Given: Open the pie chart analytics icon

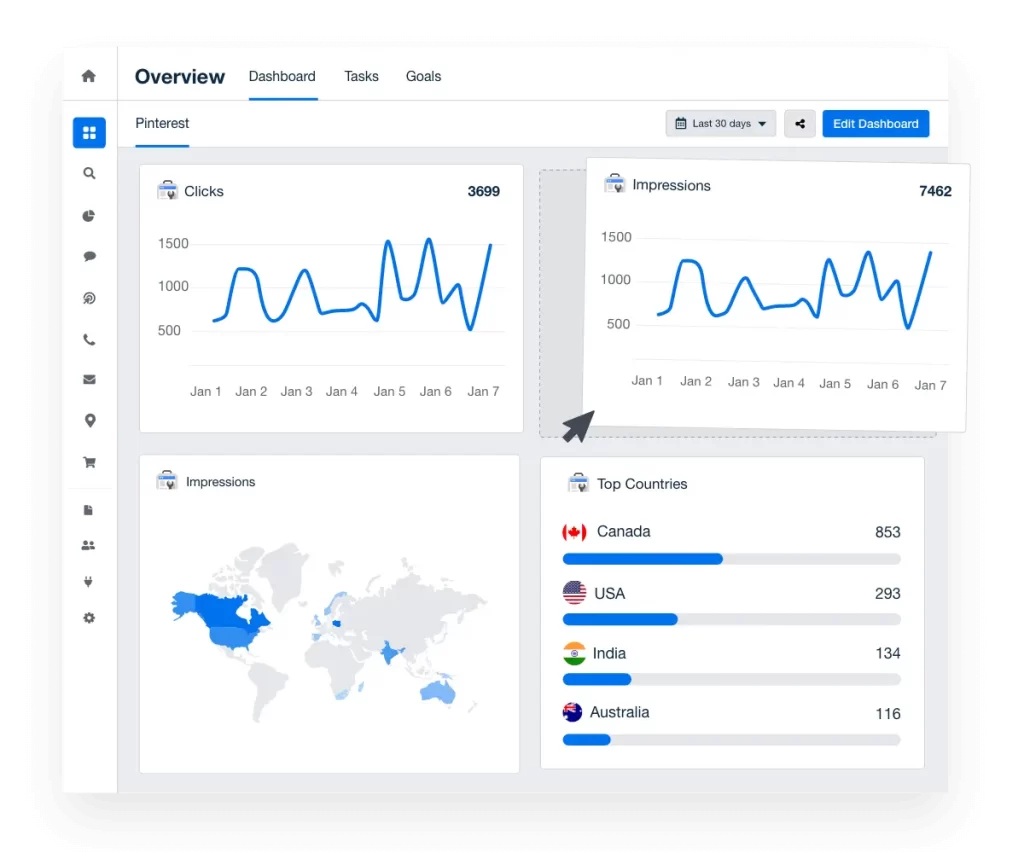Looking at the screenshot, I should coord(89,215).
